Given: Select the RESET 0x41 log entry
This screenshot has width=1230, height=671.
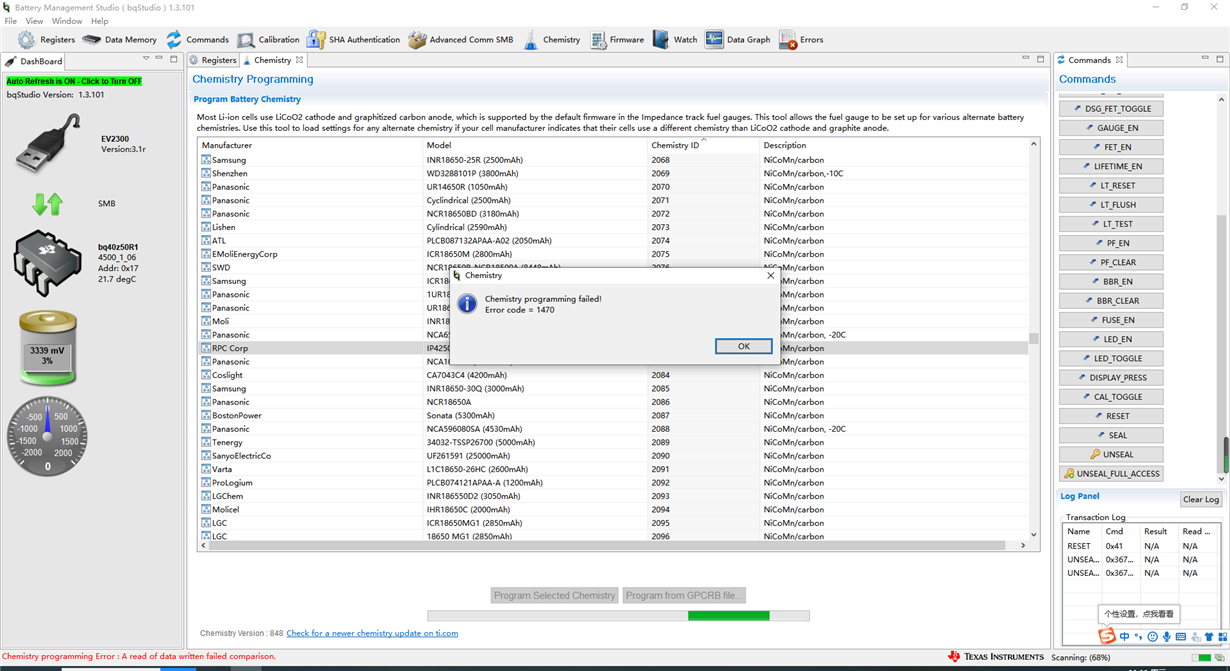Looking at the screenshot, I should [1142, 546].
